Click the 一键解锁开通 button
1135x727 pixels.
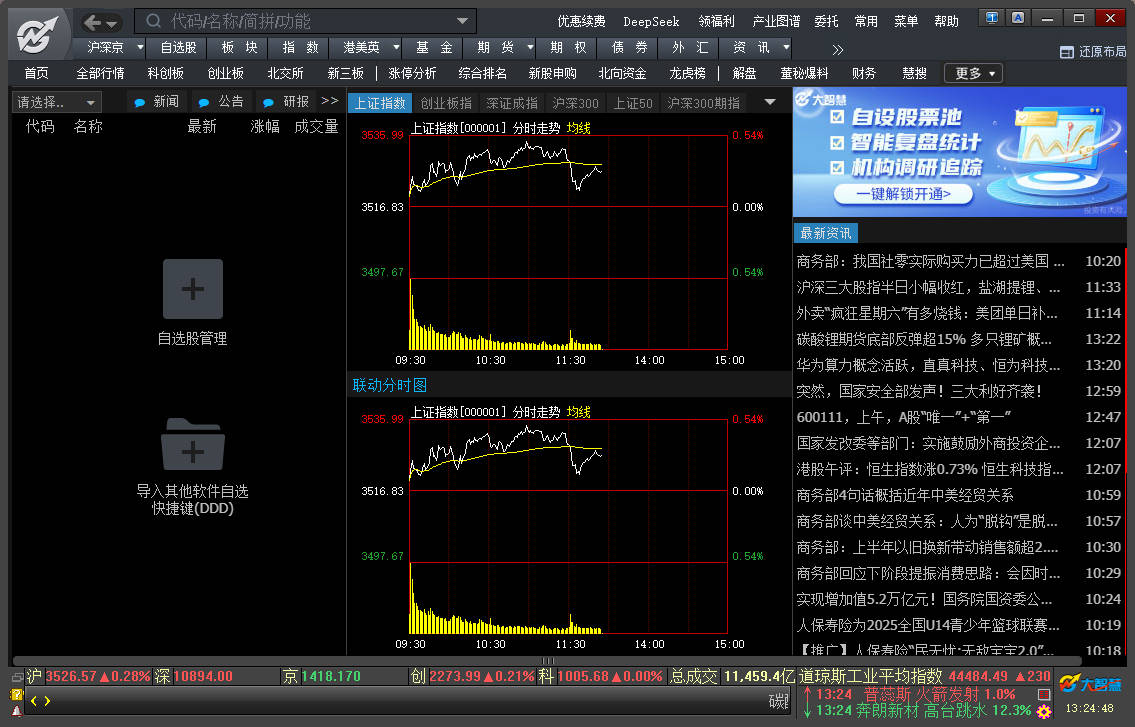click(903, 193)
